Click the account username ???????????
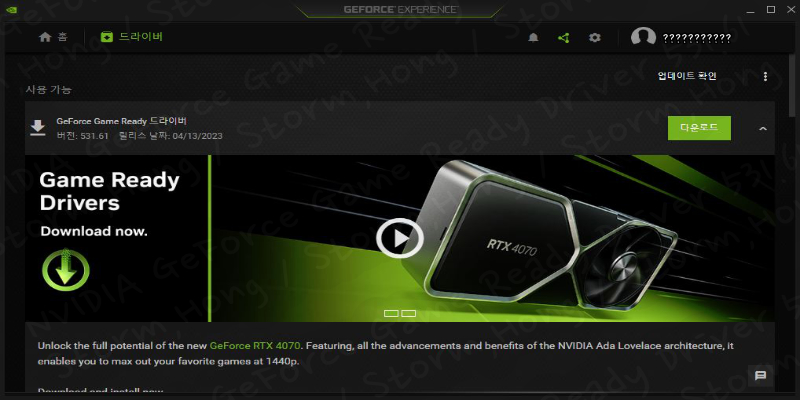Image resolution: width=800 pixels, height=400 pixels. 696,38
